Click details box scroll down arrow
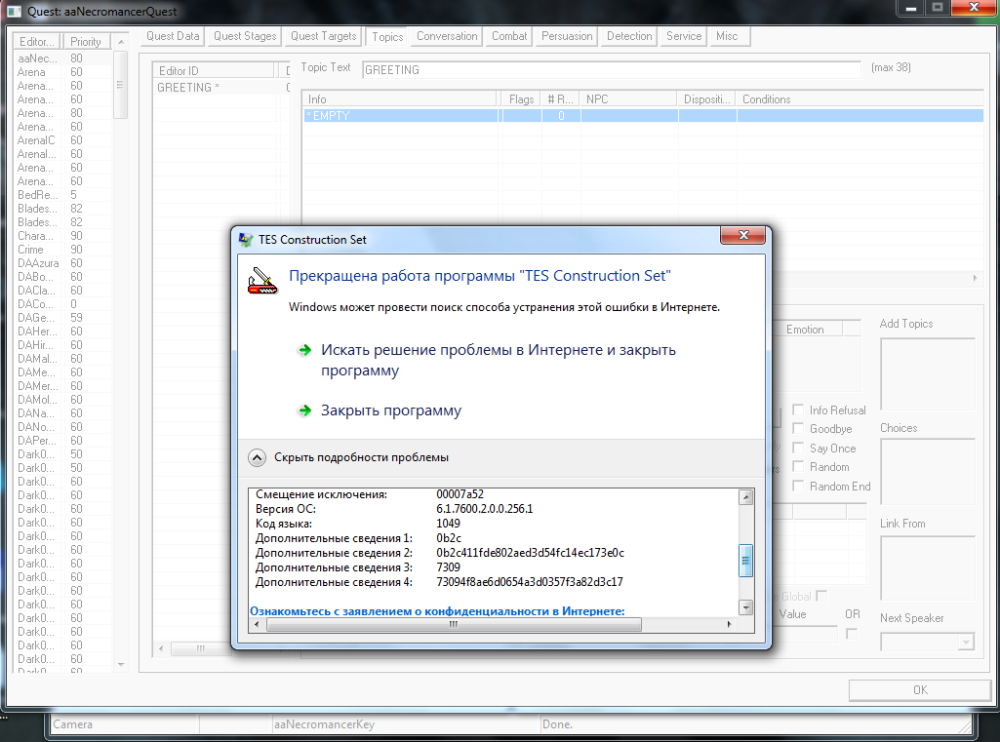Viewport: 1000px width, 742px height. (746, 607)
